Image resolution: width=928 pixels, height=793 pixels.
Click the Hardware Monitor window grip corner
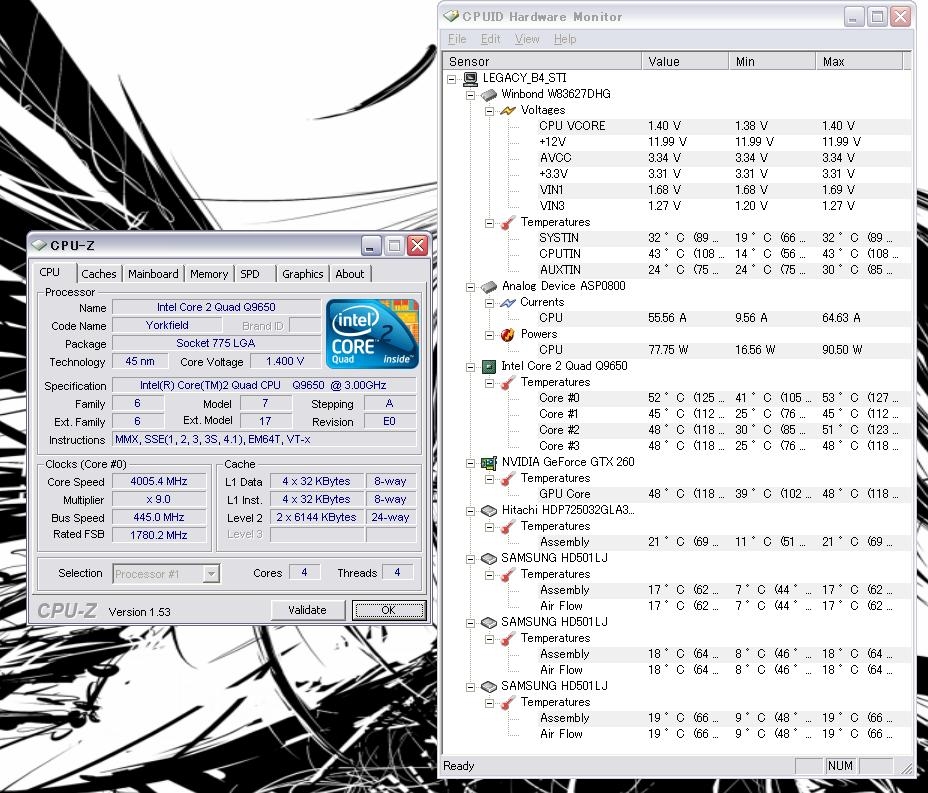(907, 768)
